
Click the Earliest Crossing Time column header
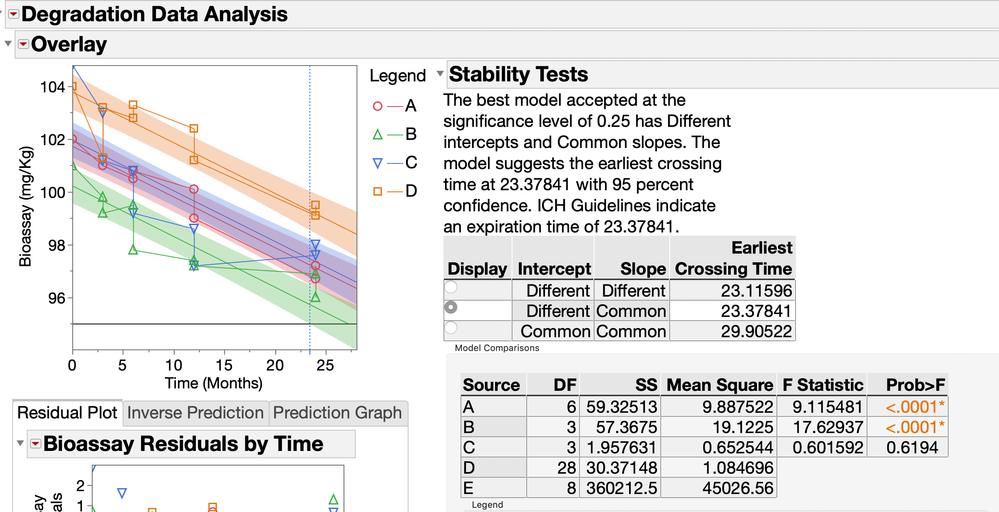pos(734,258)
